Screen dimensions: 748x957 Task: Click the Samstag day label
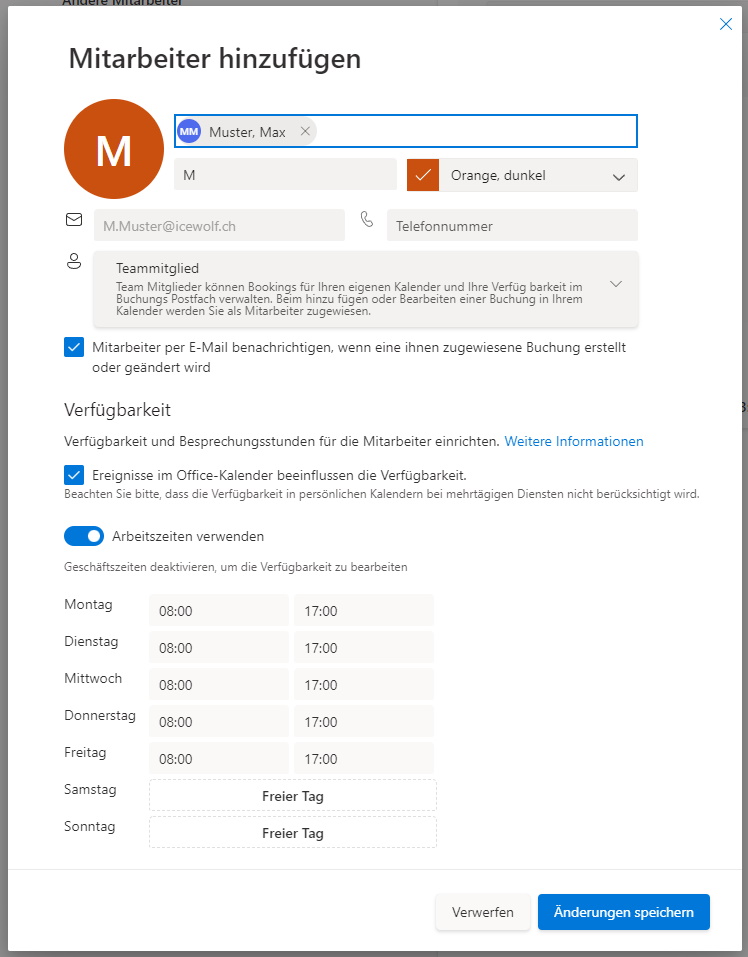[x=90, y=789]
